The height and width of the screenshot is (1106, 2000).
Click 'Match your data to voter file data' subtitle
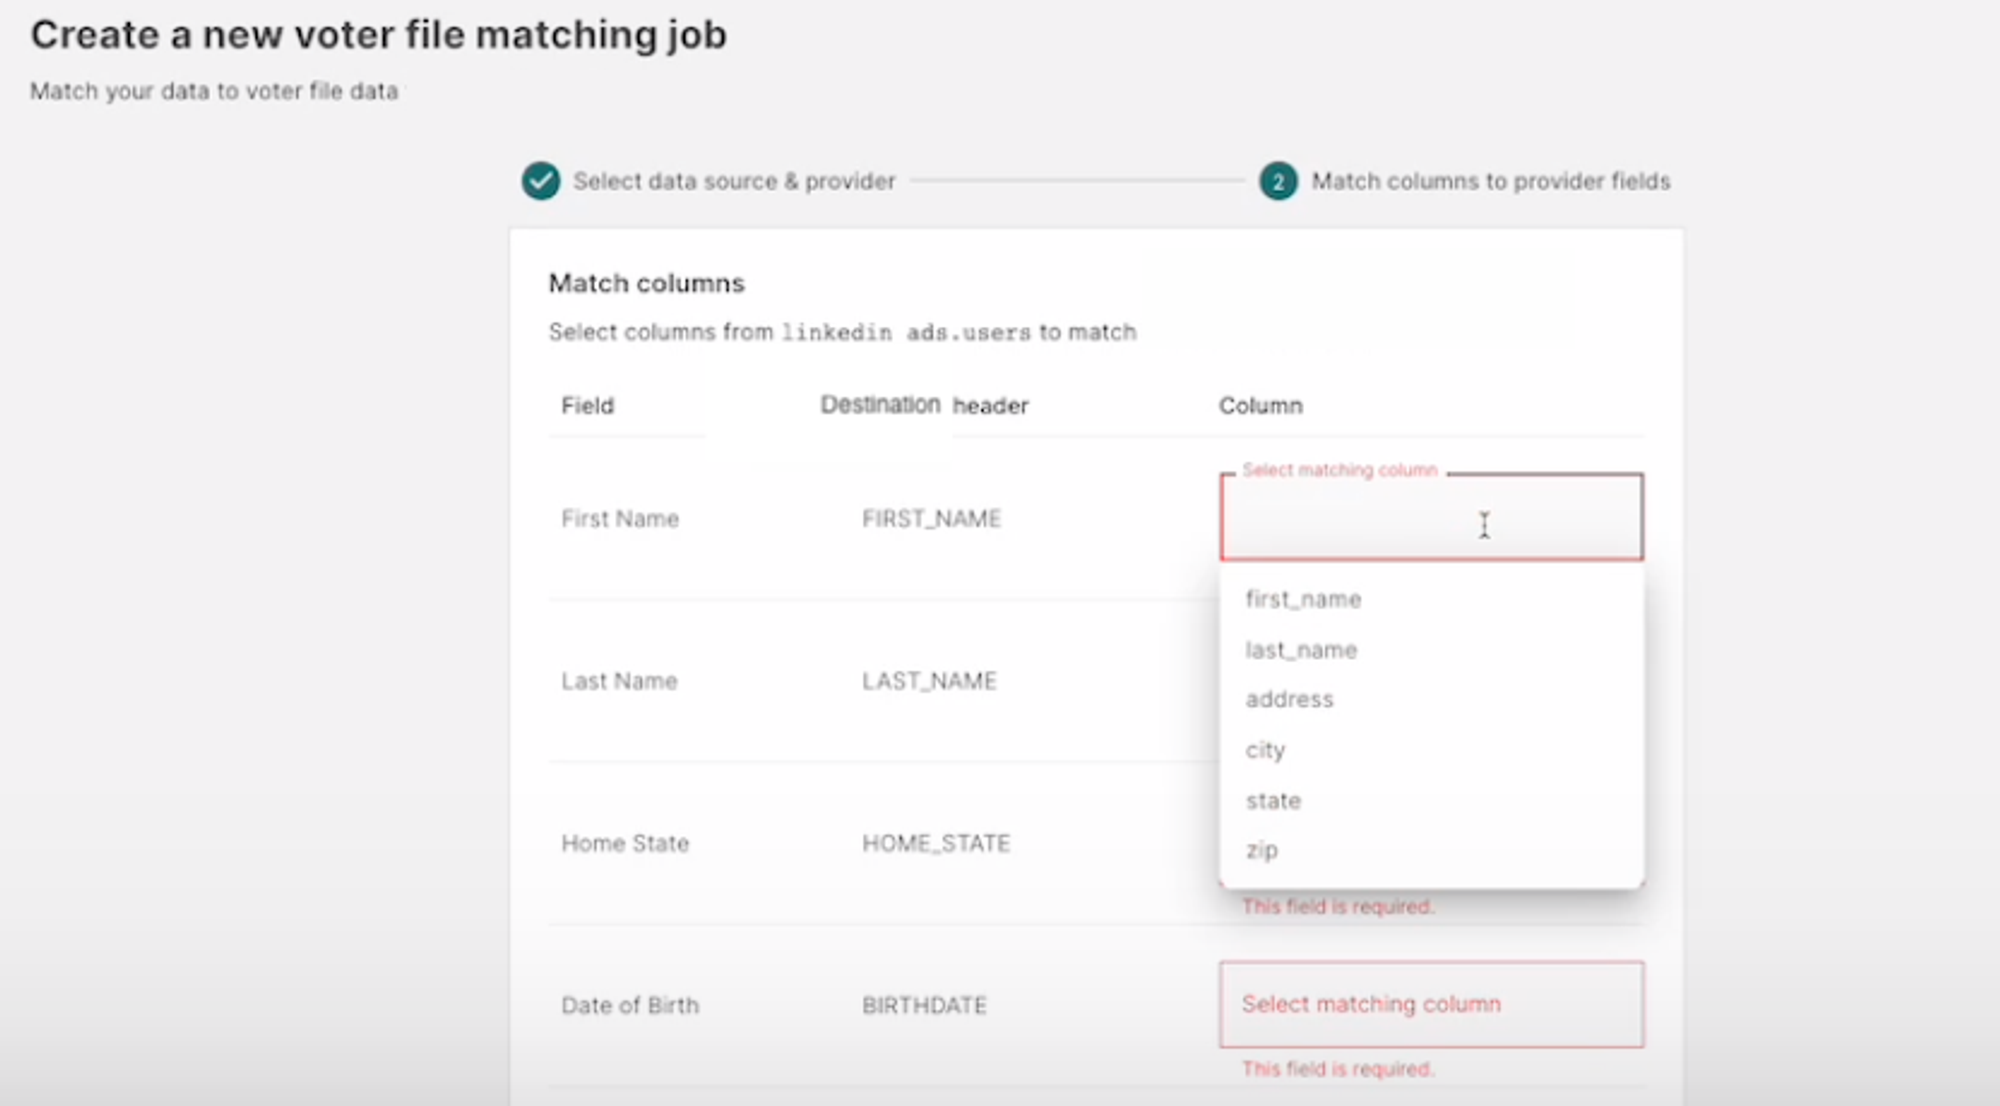(x=214, y=91)
